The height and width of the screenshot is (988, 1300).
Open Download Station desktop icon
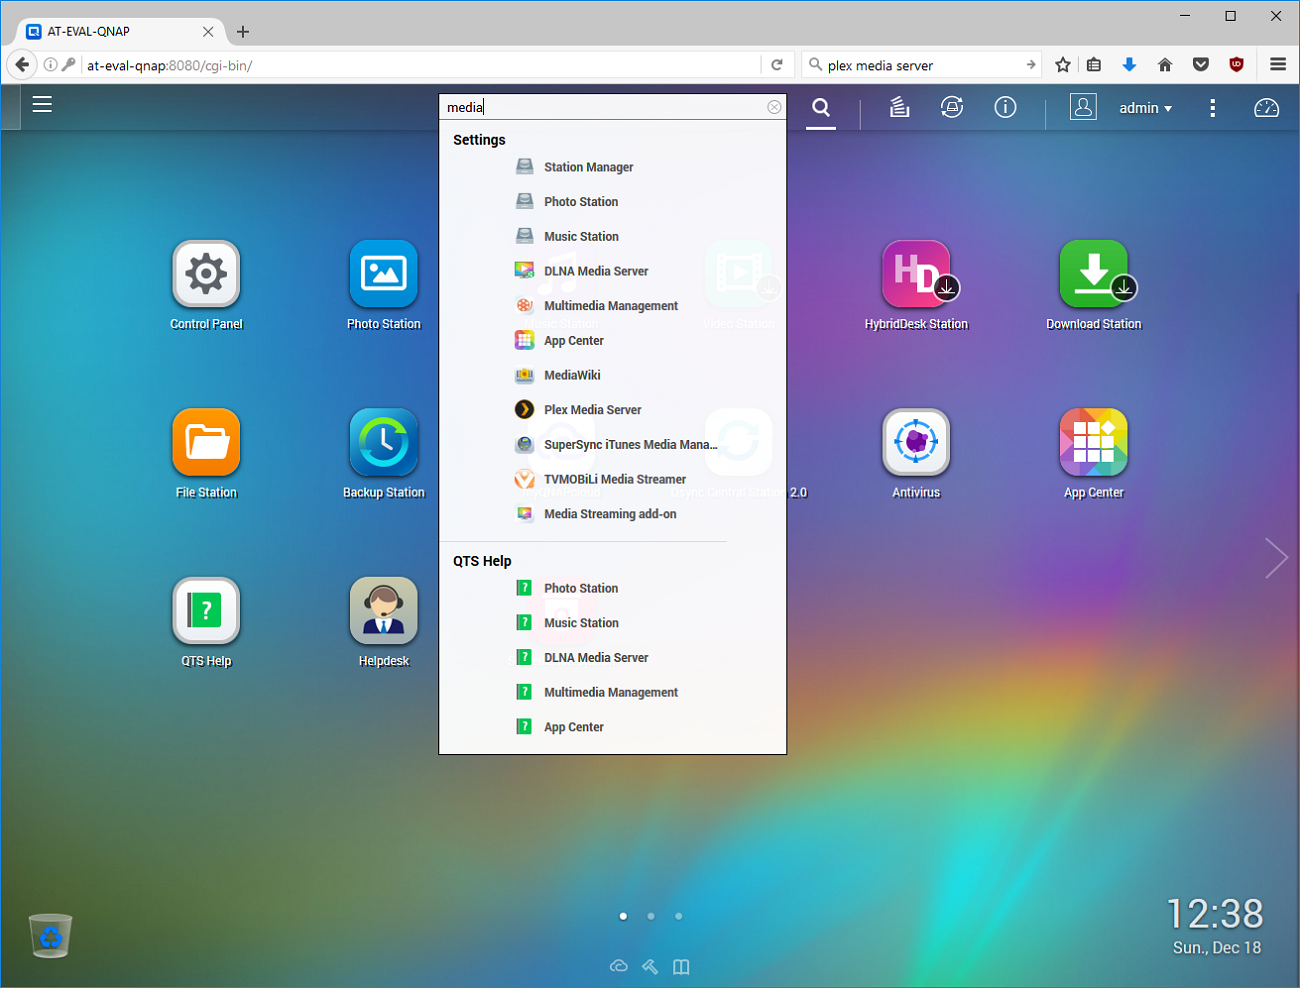pos(1094,274)
